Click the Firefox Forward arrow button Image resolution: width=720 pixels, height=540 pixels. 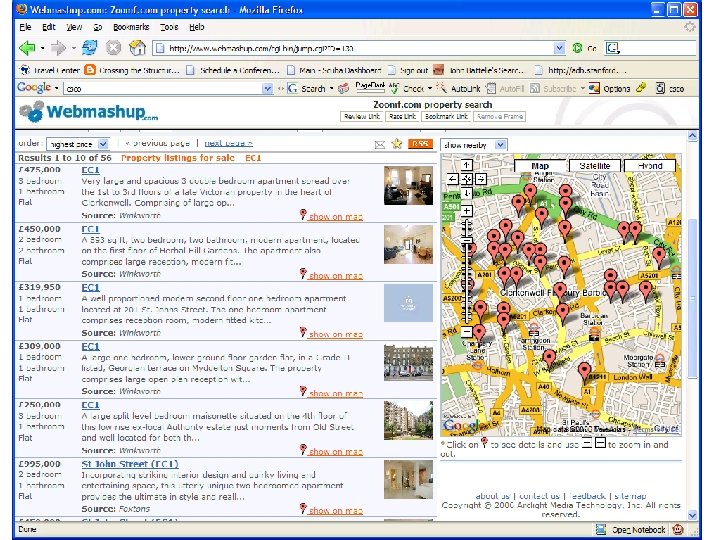59,48
